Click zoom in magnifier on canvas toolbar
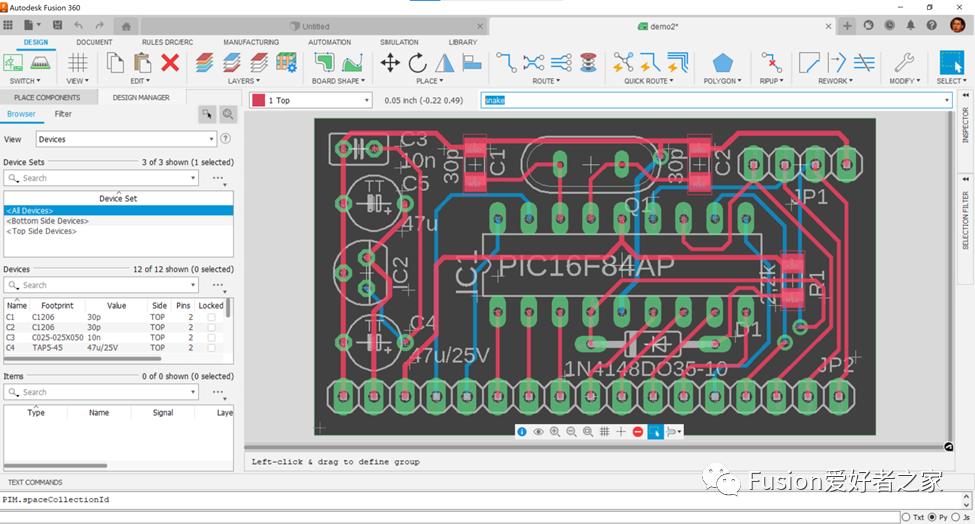This screenshot has height=524, width=975. click(x=555, y=432)
